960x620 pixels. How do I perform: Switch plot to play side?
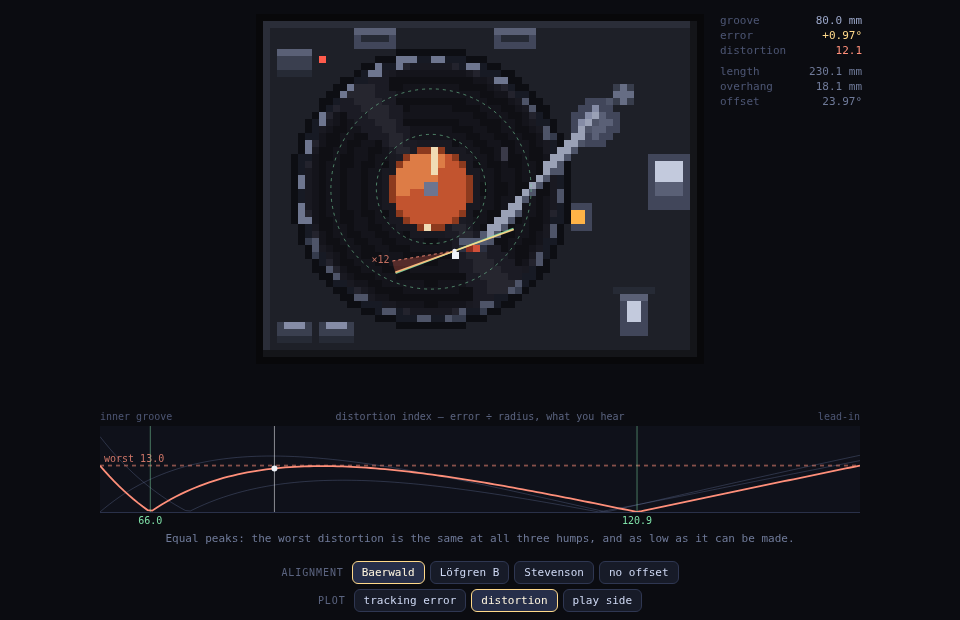[602, 600]
